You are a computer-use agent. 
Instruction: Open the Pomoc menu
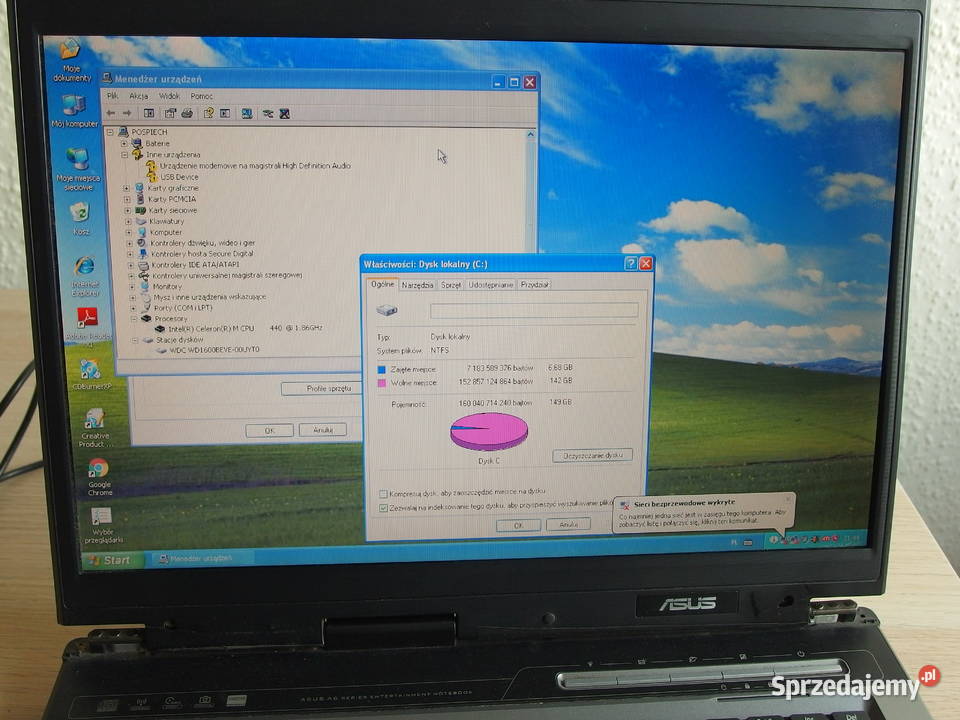201,96
